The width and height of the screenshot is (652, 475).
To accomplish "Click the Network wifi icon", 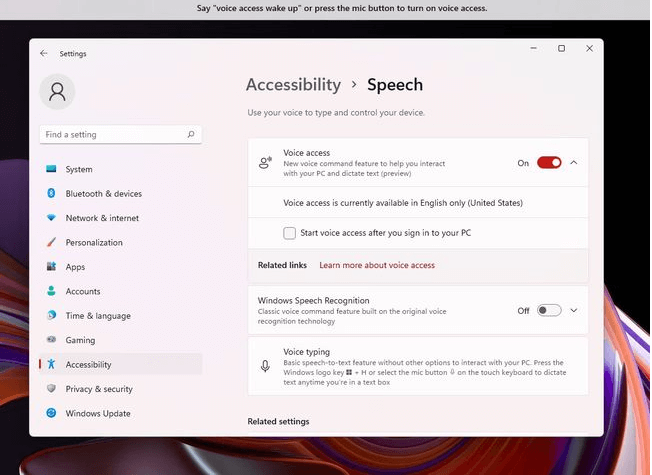I will [x=51, y=218].
